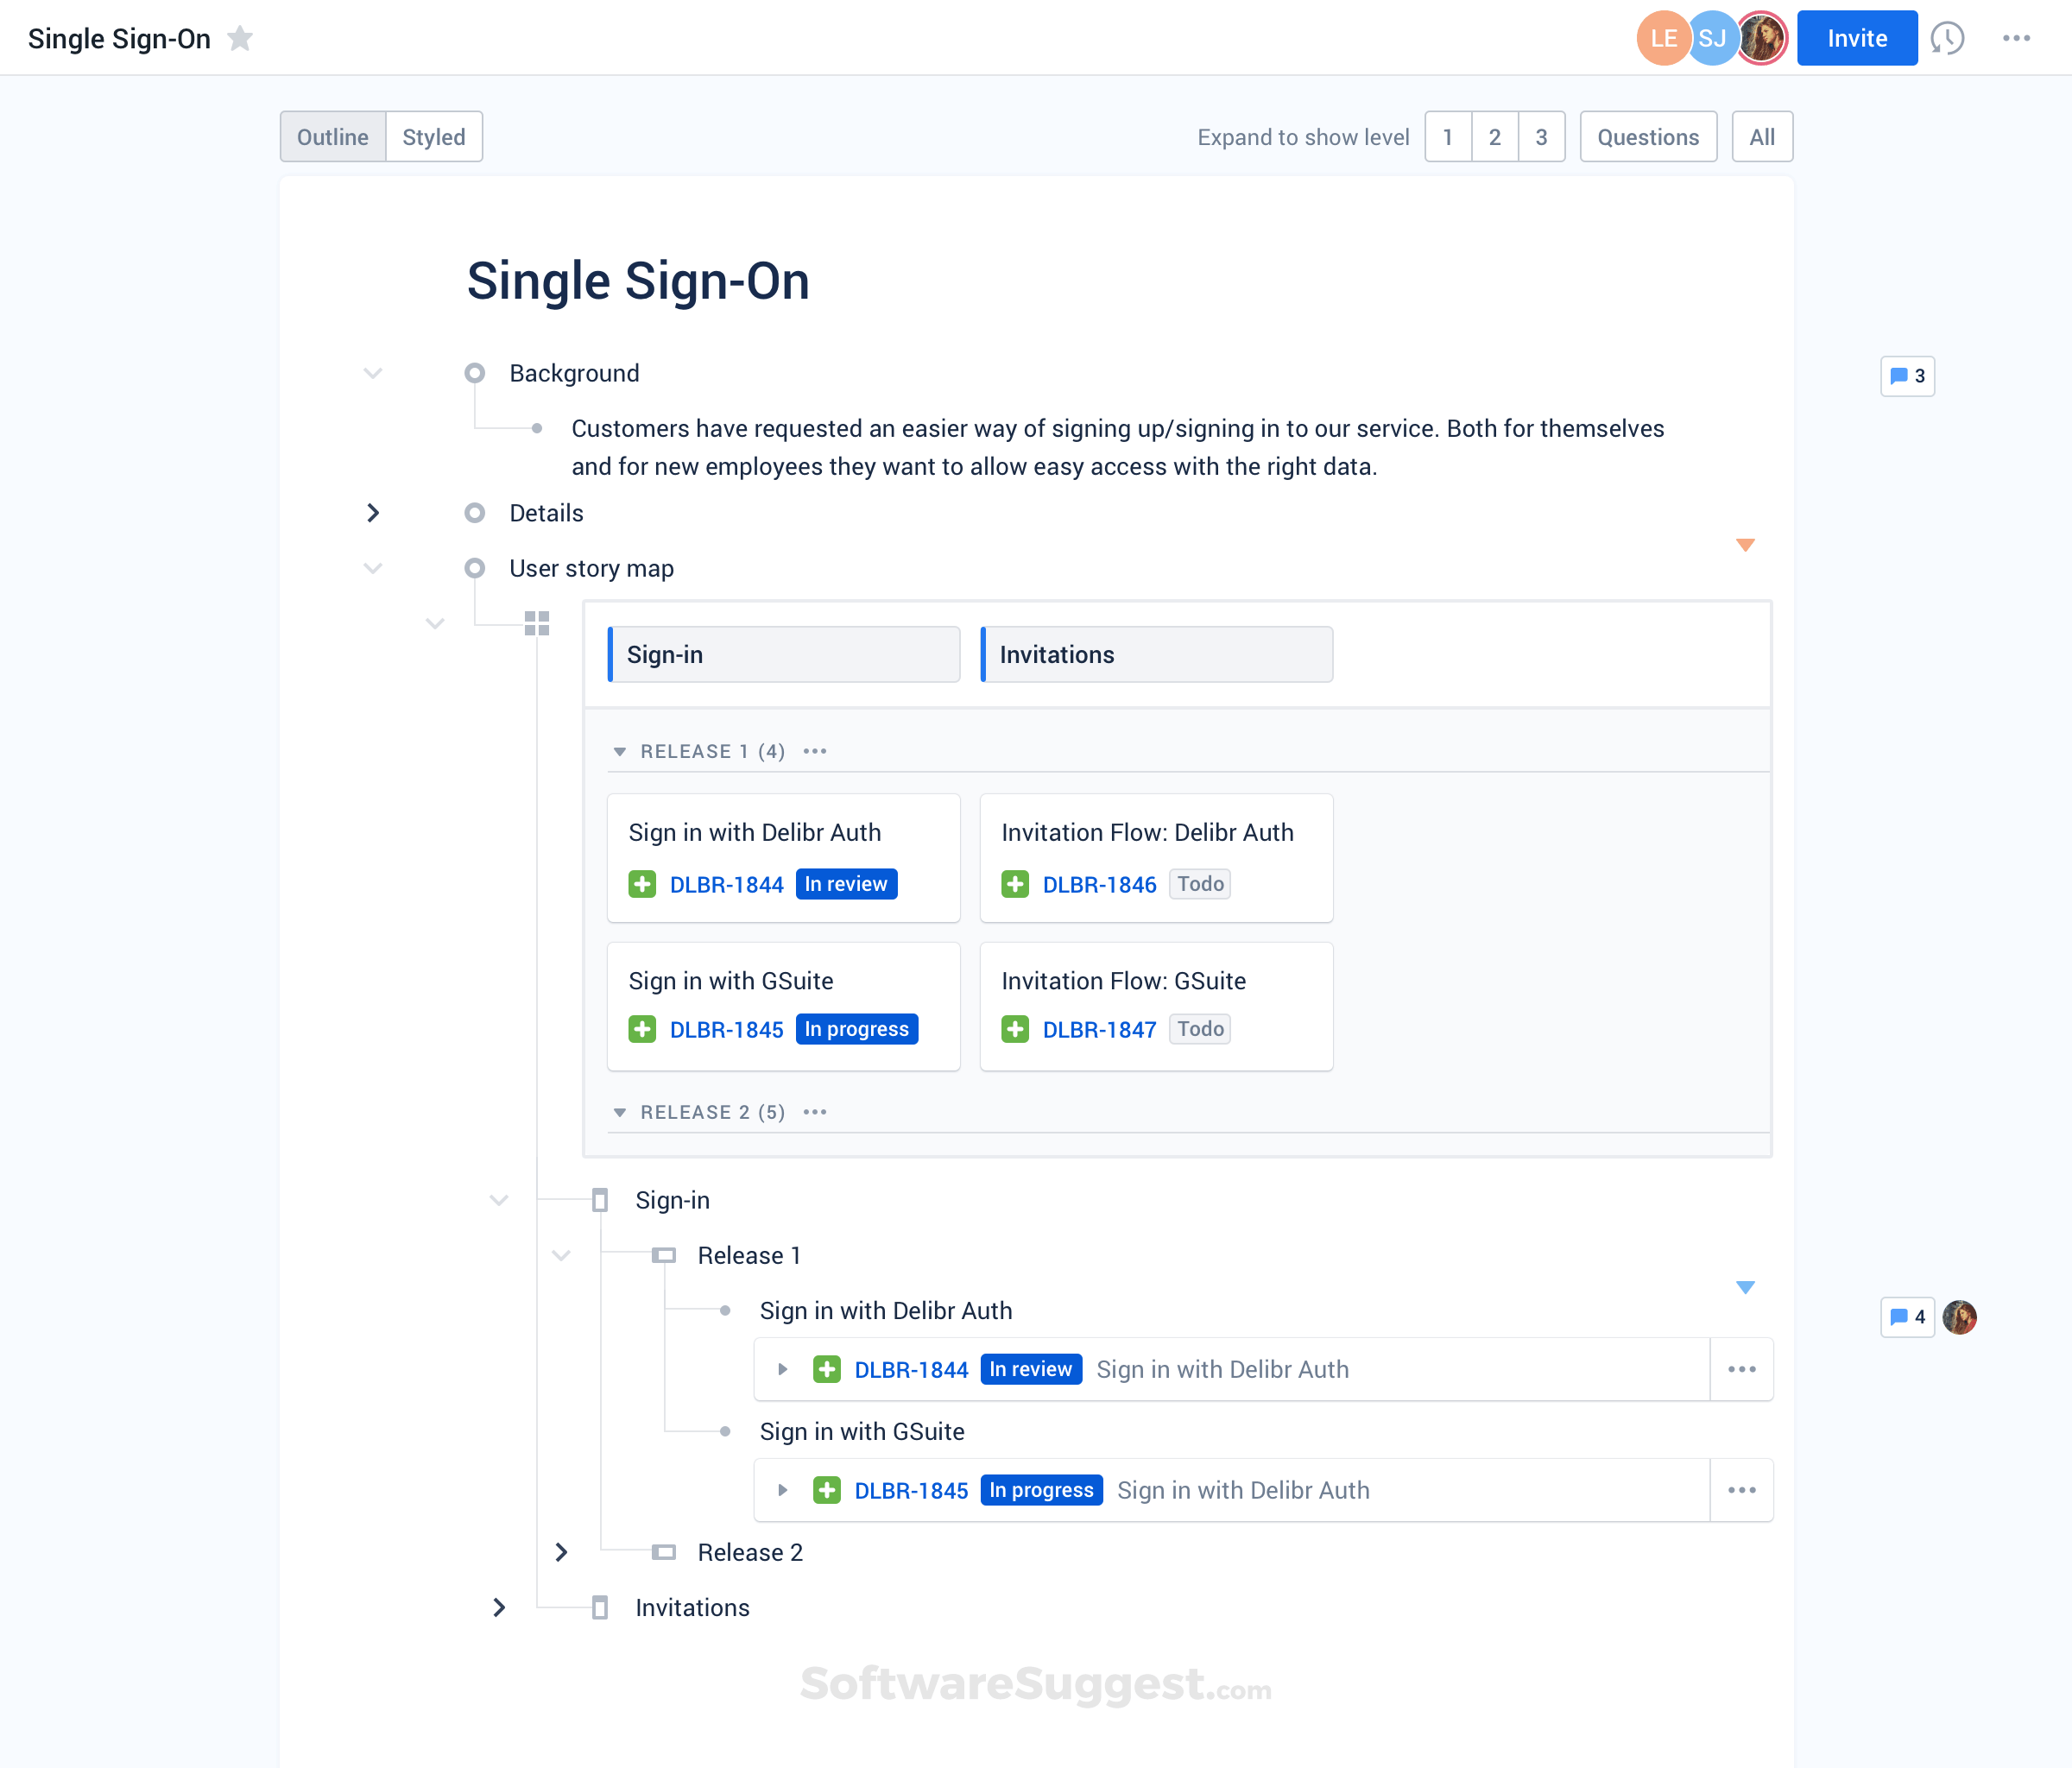Screen dimensions: 2072x1768
Task: Expand Release 2 in the outline tree
Action: (x=562, y=1552)
